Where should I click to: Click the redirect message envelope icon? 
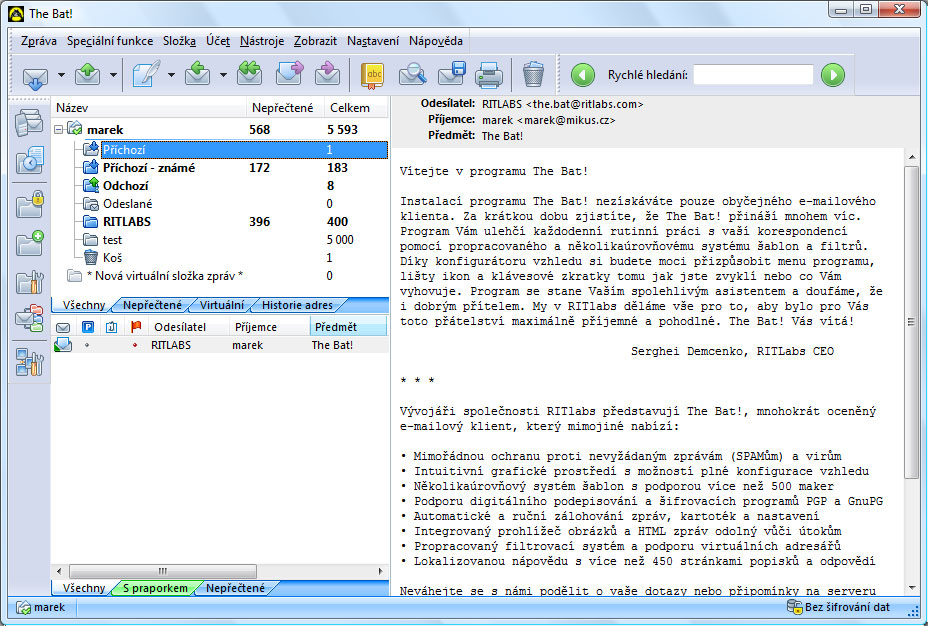(327, 75)
